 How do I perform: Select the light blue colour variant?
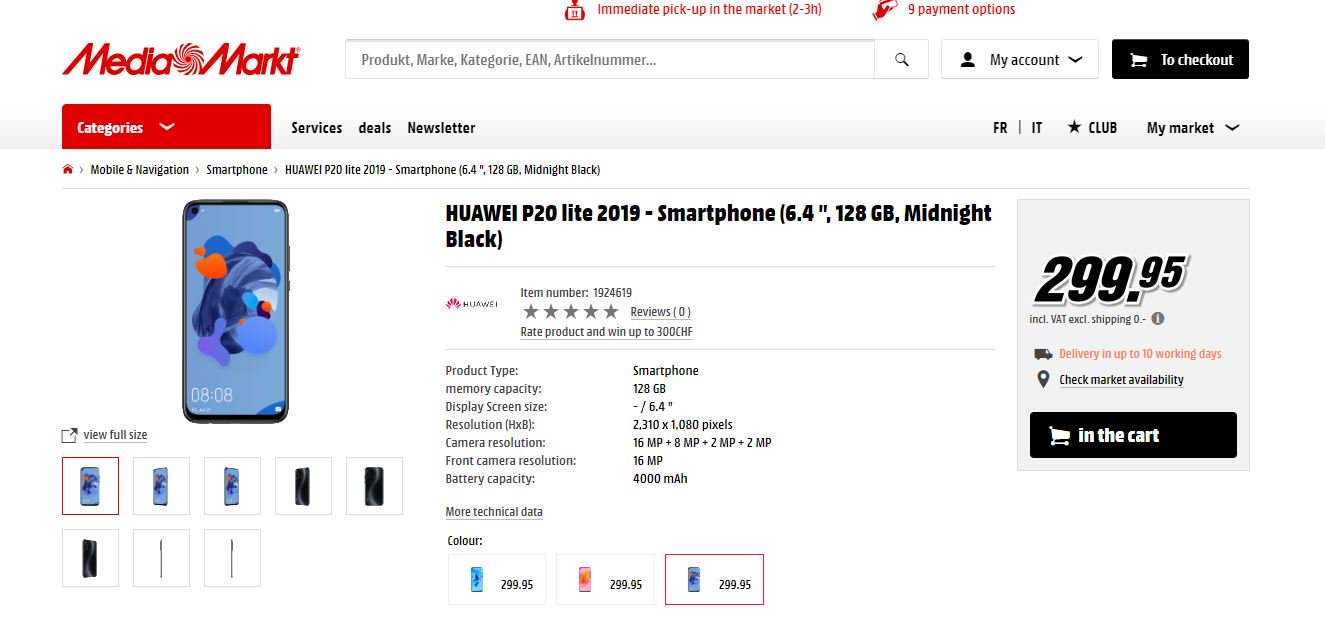tap(497, 580)
